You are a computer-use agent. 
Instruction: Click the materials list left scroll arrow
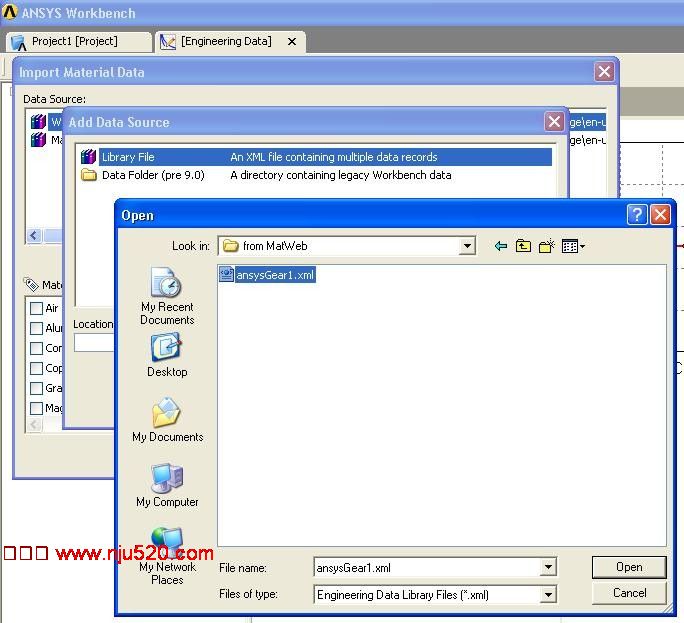tap(34, 424)
